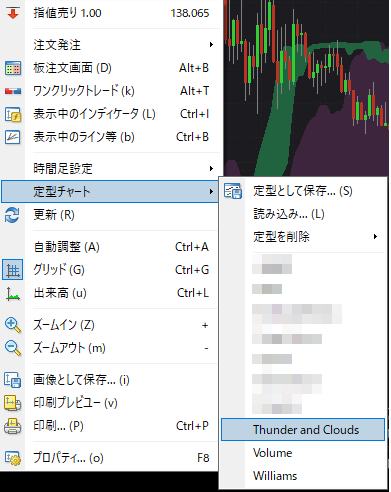Click the save template icon beside 定型として保存
The width and height of the screenshot is (391, 492).
[x=233, y=191]
